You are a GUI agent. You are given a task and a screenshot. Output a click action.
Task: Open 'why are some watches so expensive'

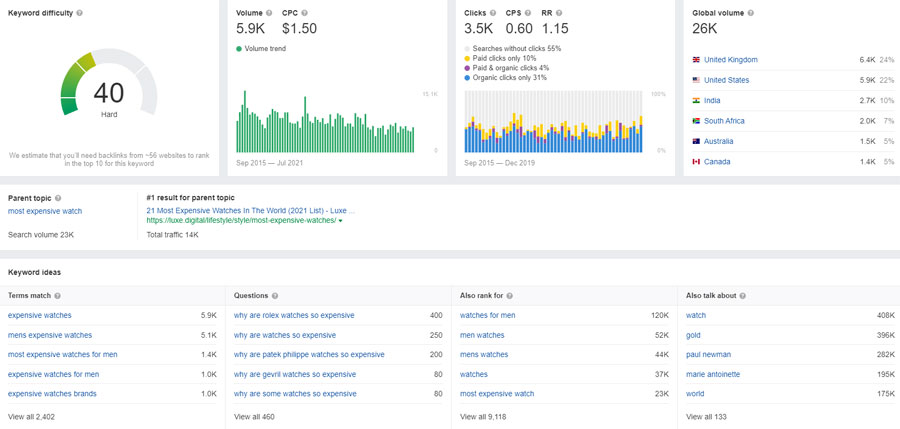[x=295, y=394]
